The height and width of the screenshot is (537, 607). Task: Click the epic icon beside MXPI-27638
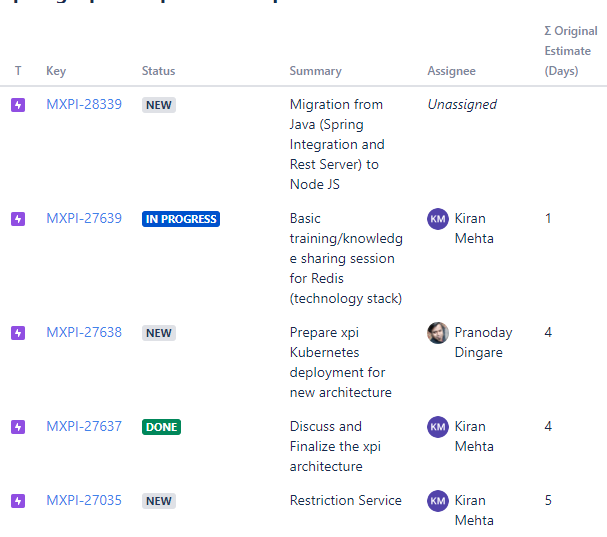[x=18, y=333]
